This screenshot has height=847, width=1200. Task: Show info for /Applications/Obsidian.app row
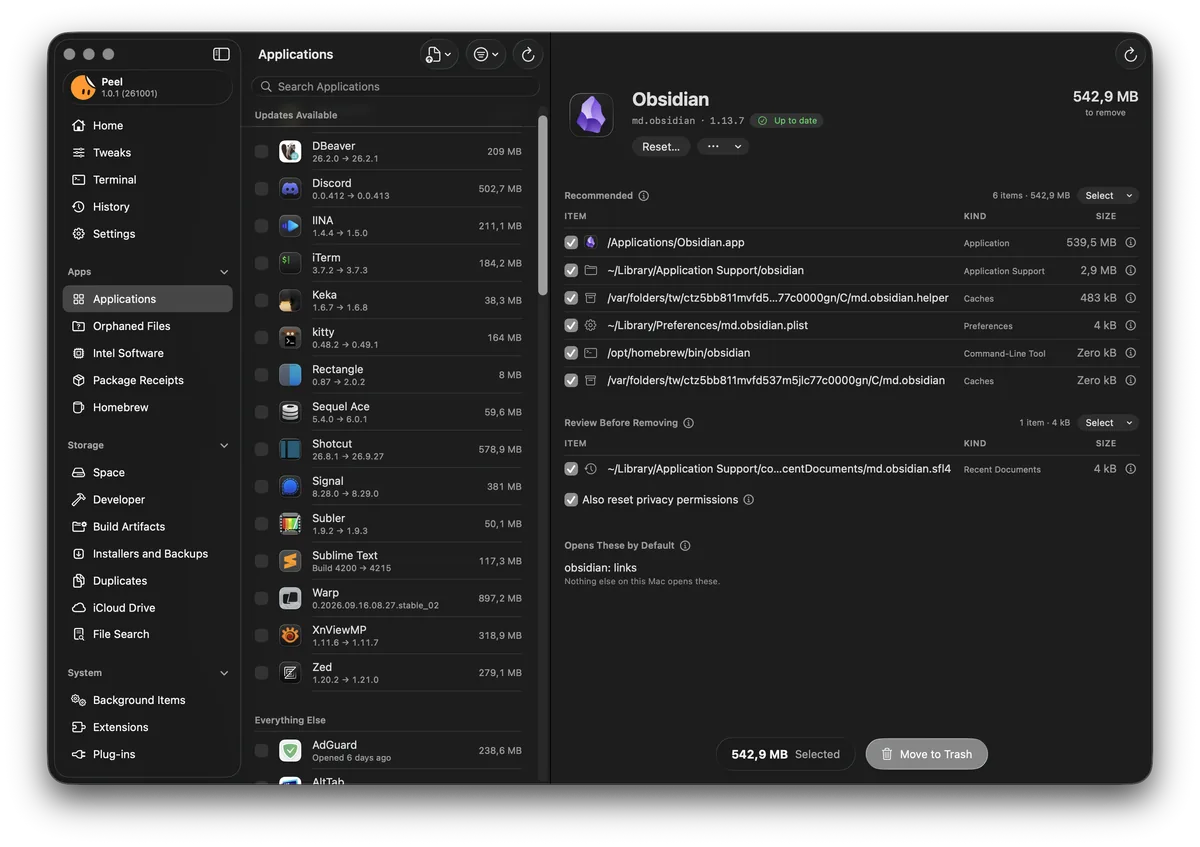(1131, 242)
